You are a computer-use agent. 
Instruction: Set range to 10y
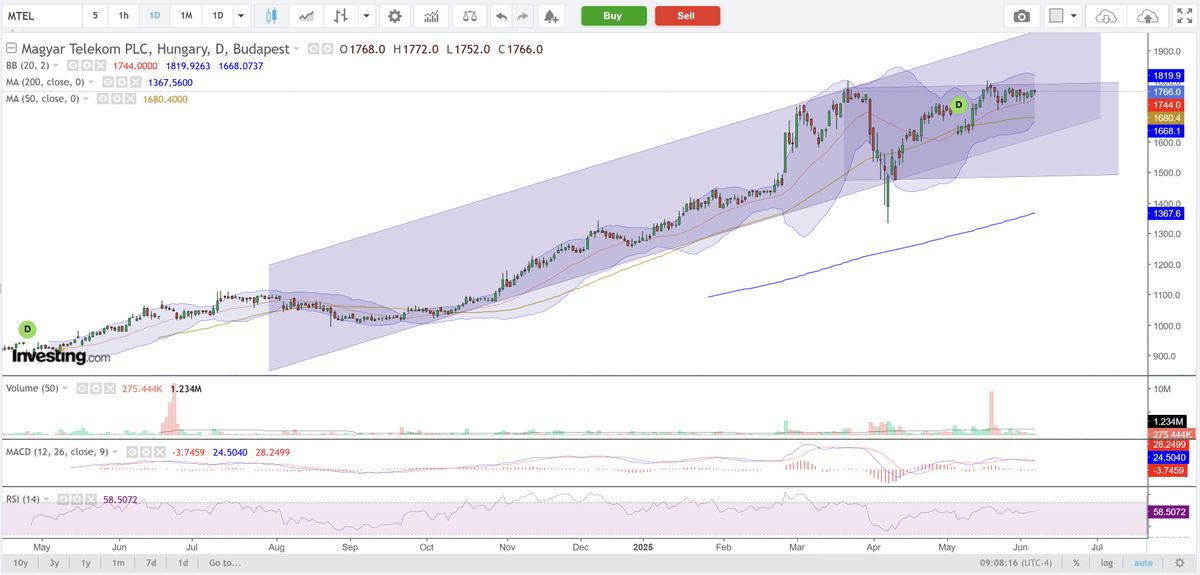click(21, 563)
